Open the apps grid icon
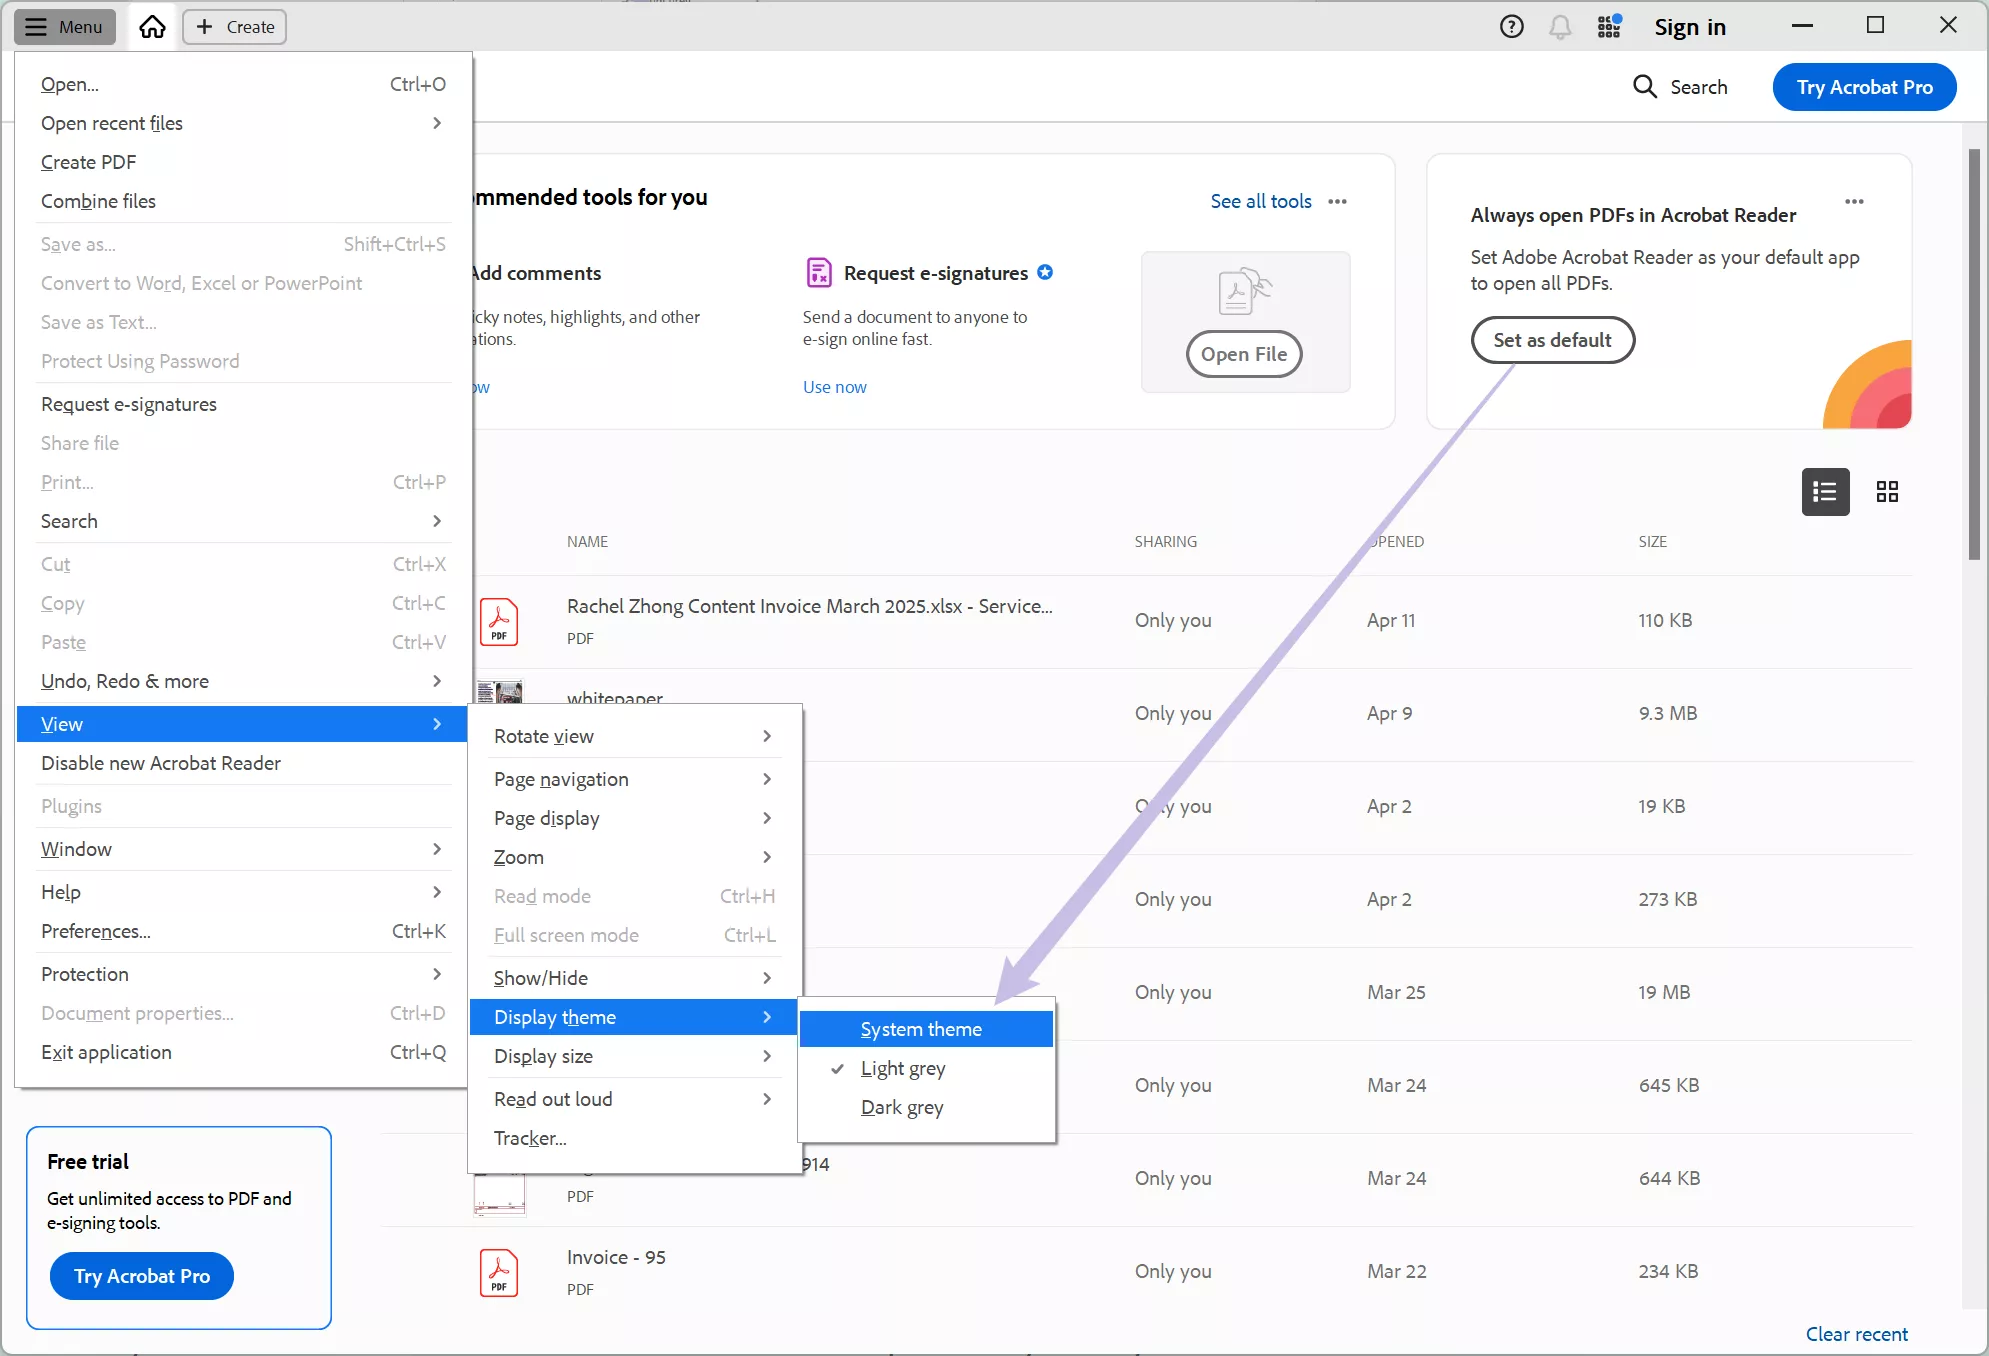 pyautogui.click(x=1608, y=27)
